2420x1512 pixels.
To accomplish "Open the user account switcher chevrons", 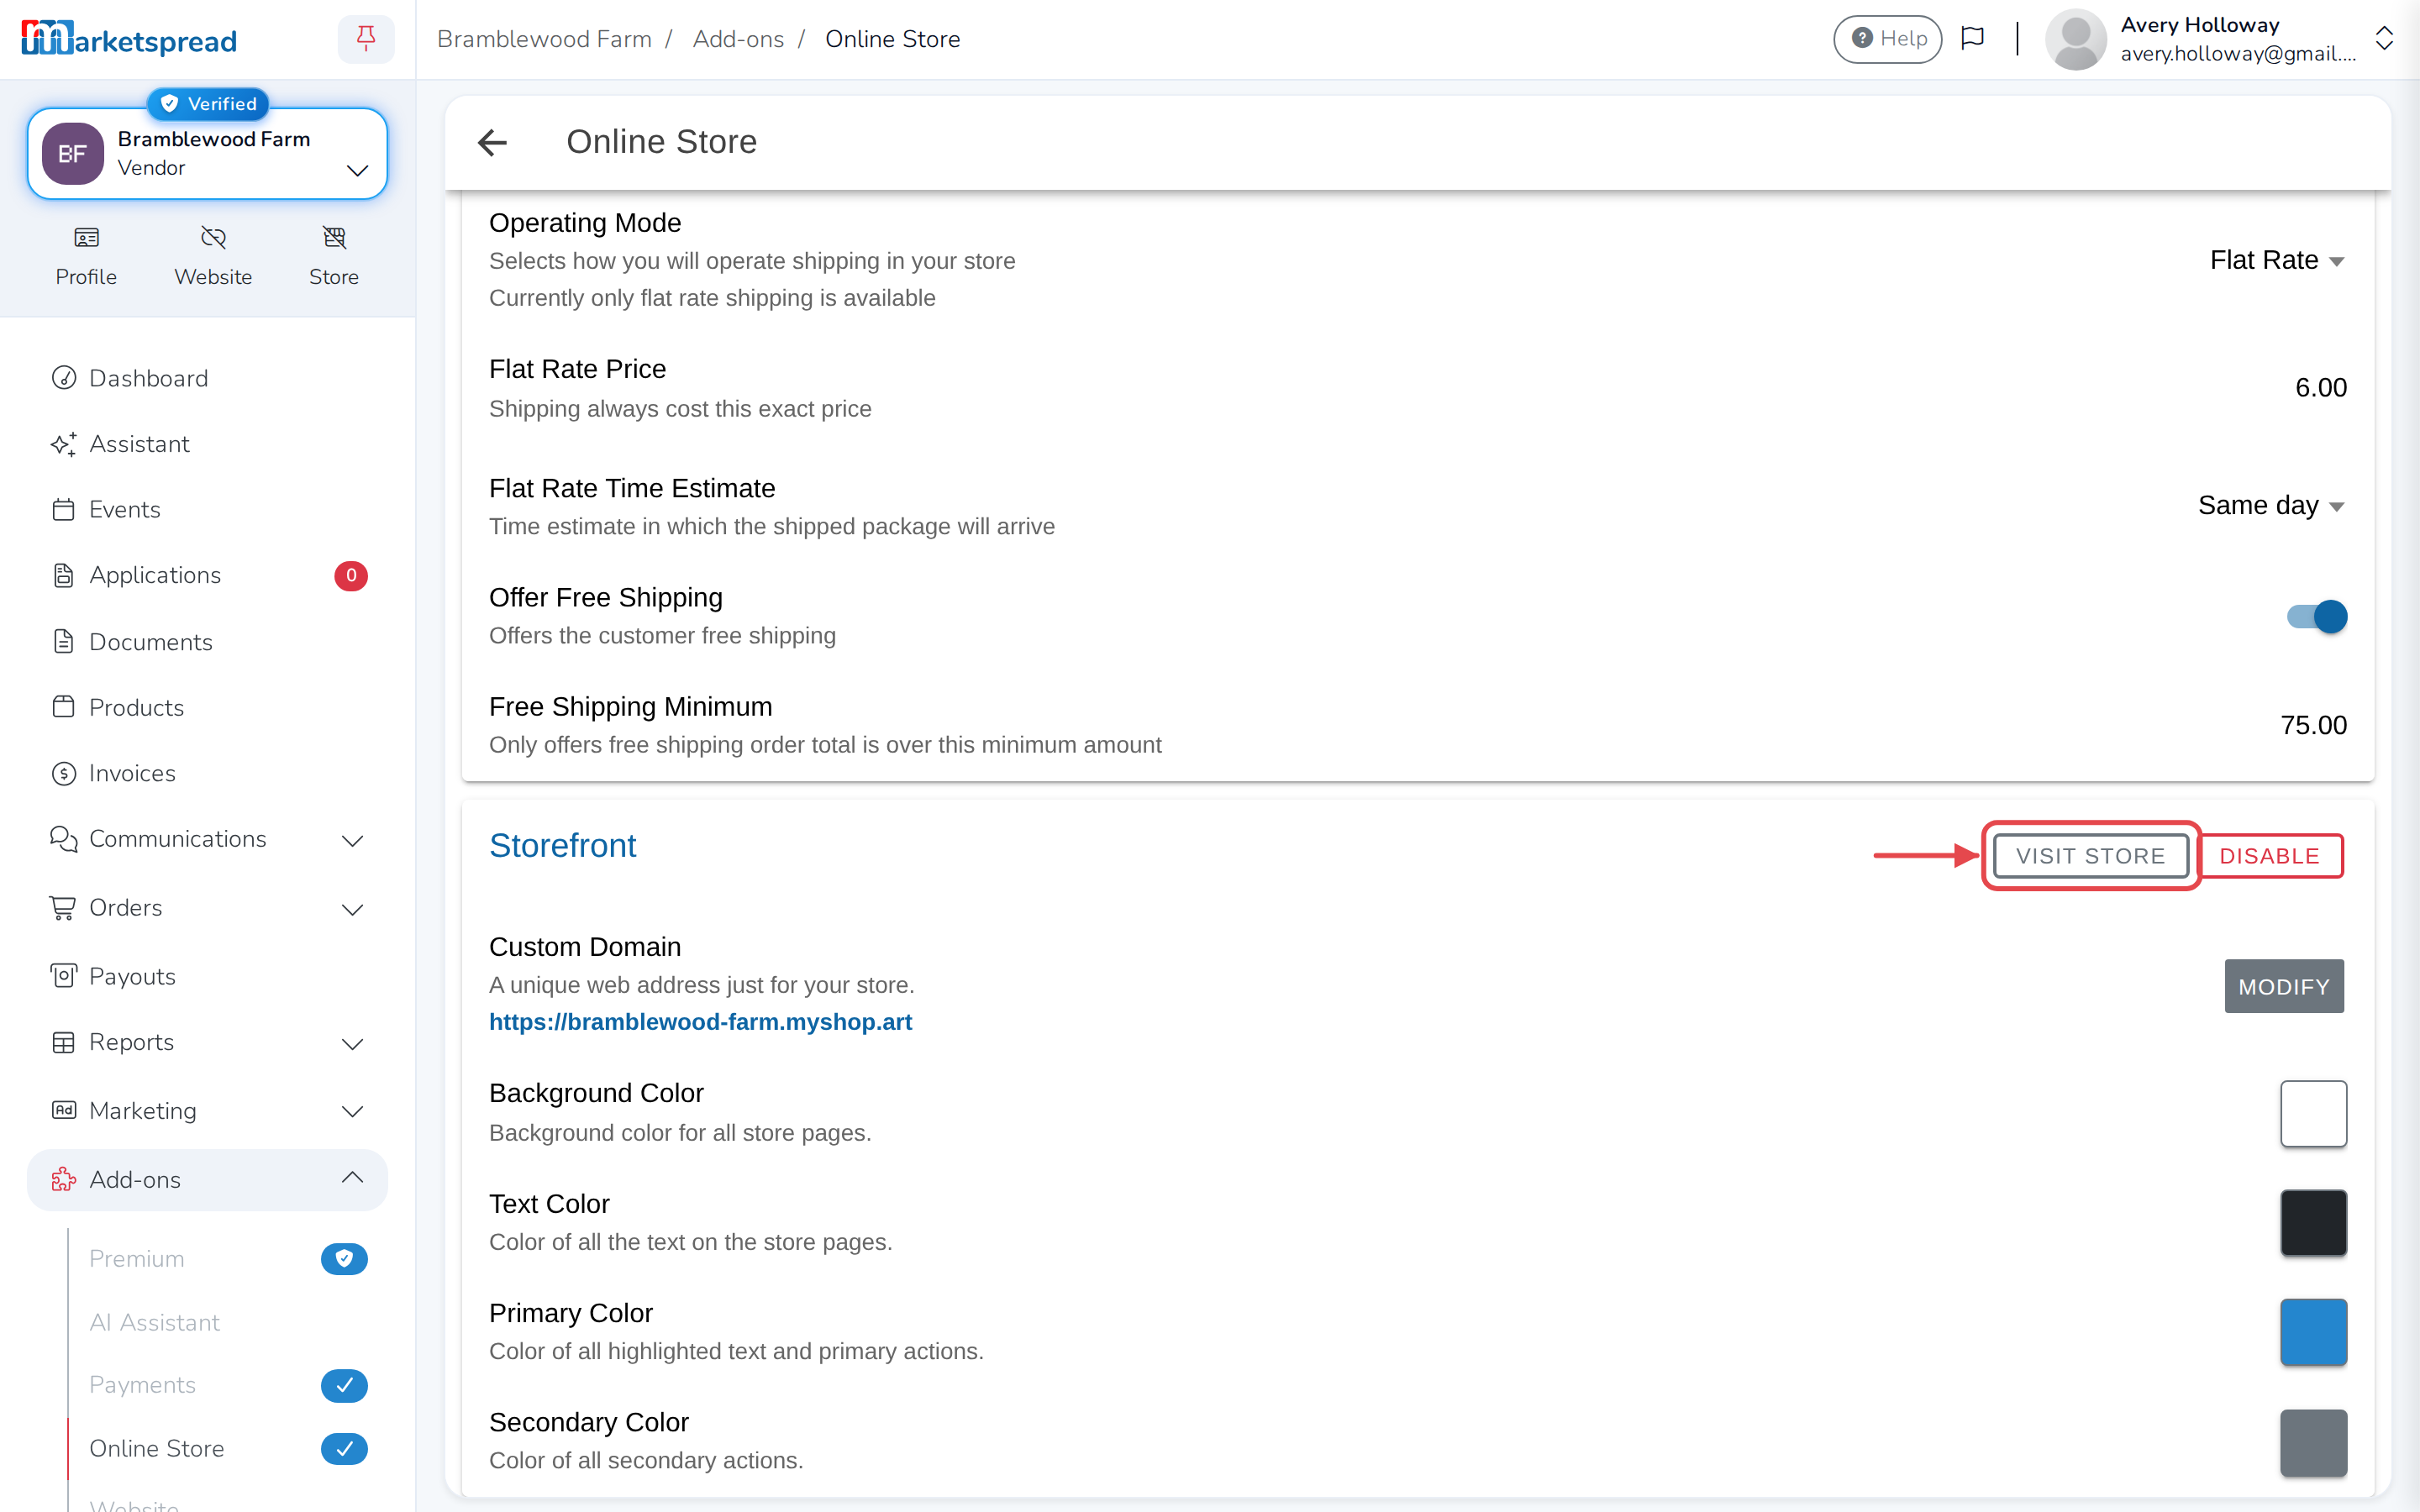I will click(x=2384, y=39).
